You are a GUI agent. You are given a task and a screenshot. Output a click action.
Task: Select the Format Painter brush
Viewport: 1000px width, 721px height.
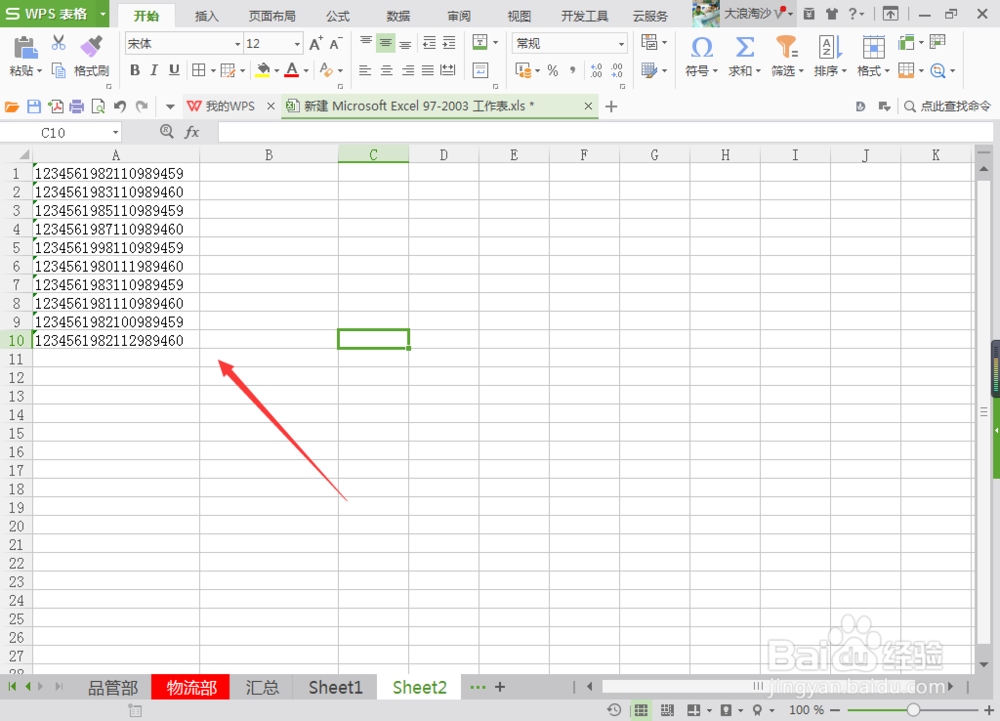92,46
